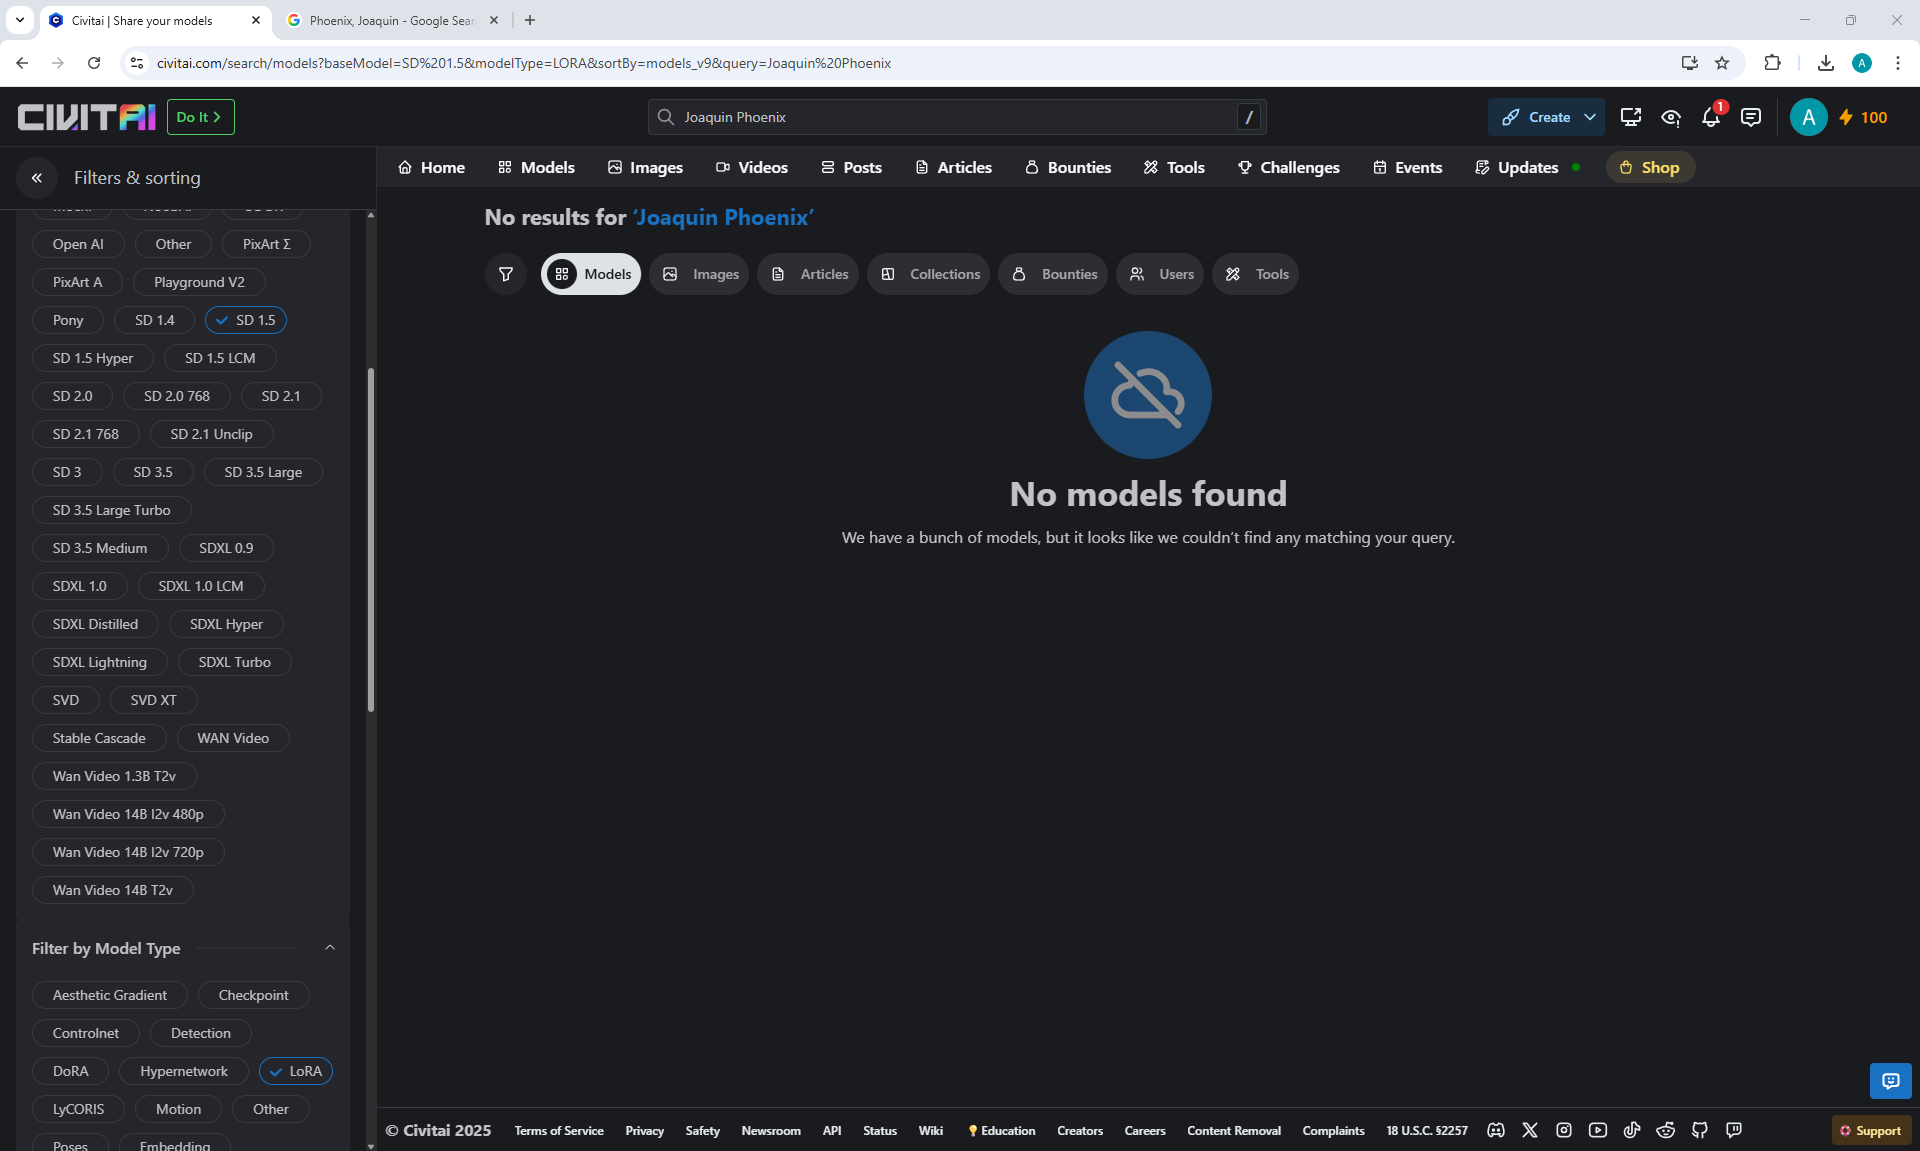
Task: Uncheck the LoRA model type filter
Action: coord(296,1071)
